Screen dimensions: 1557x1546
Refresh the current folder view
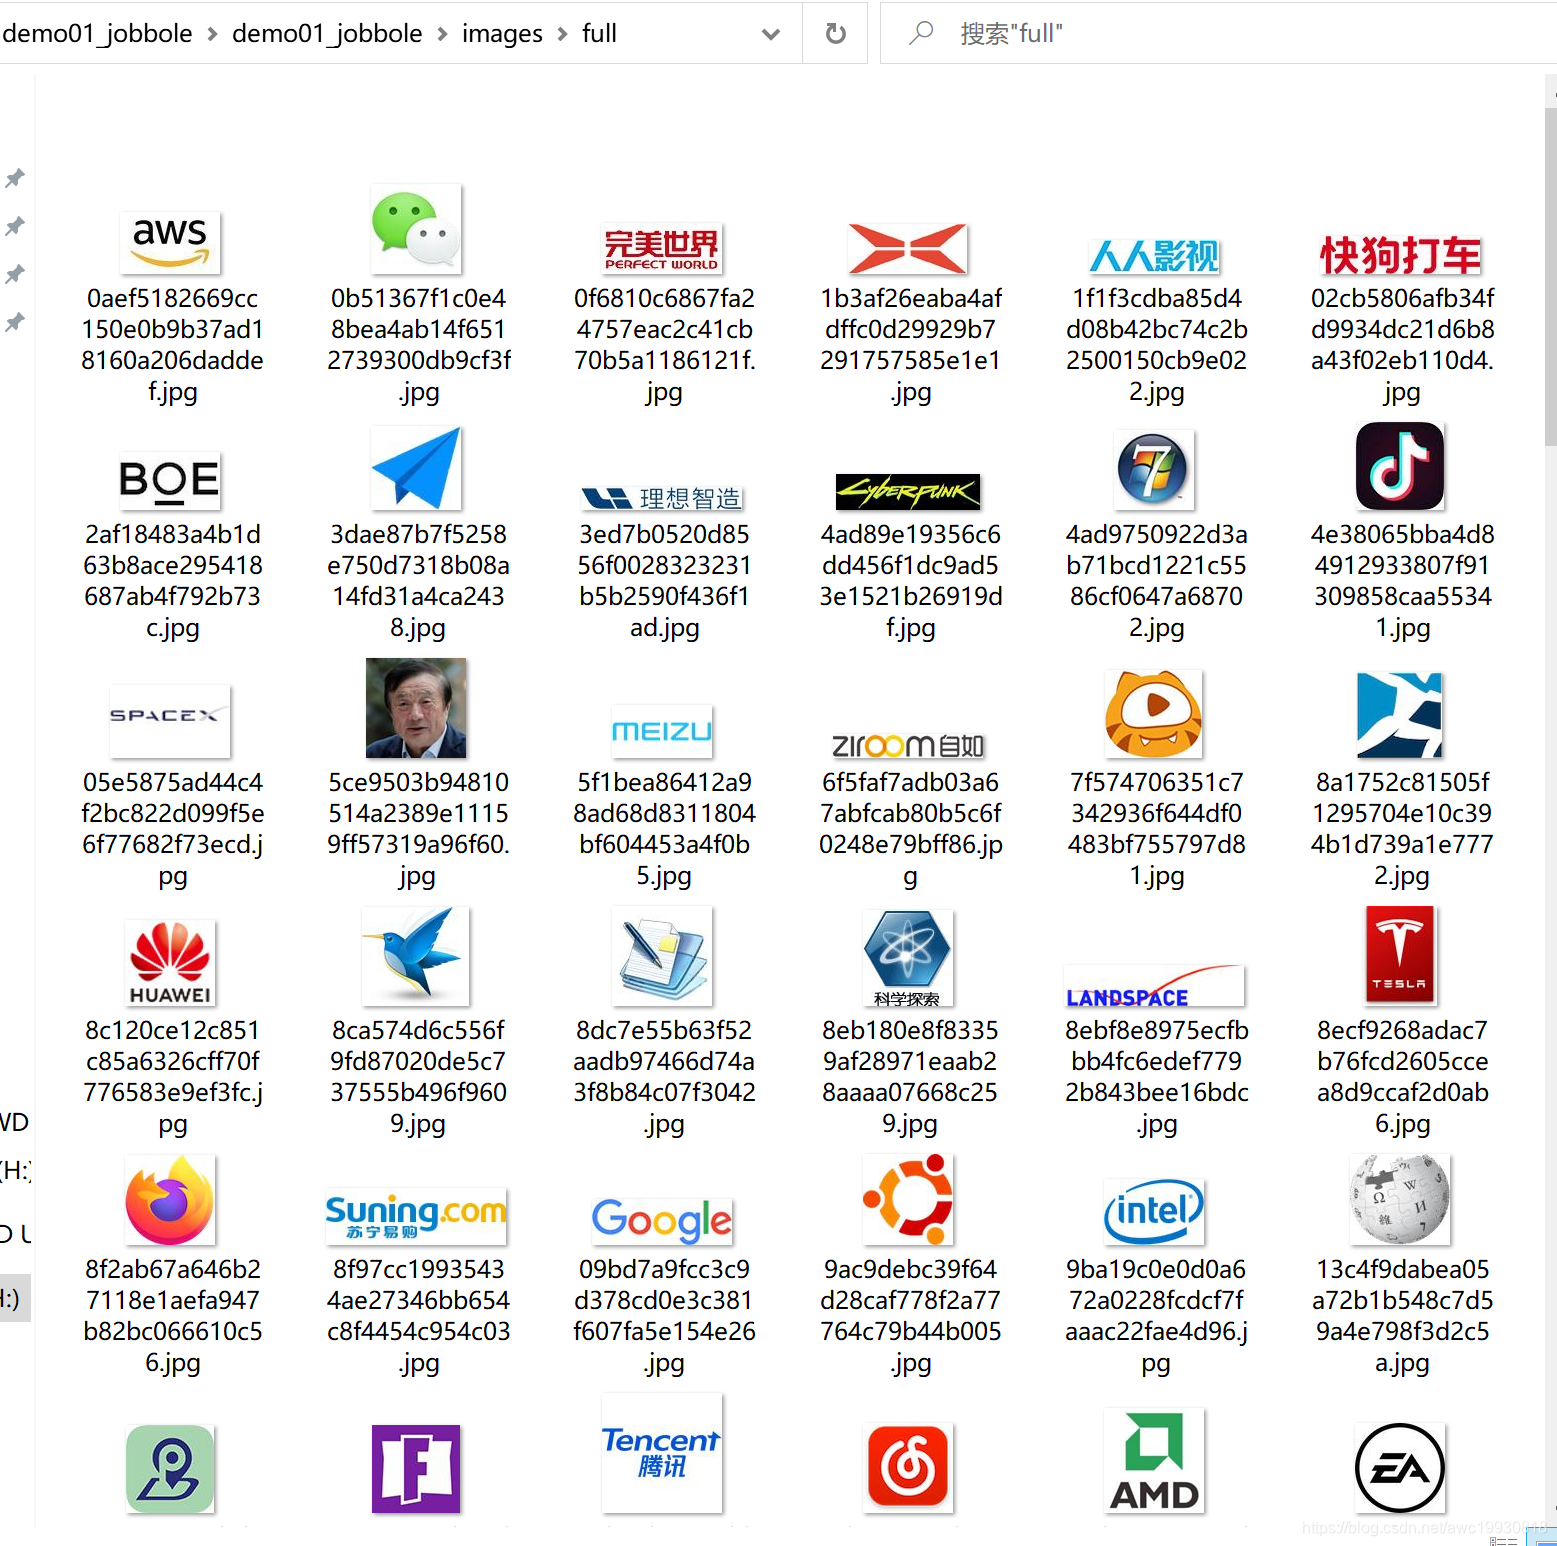coord(835,33)
